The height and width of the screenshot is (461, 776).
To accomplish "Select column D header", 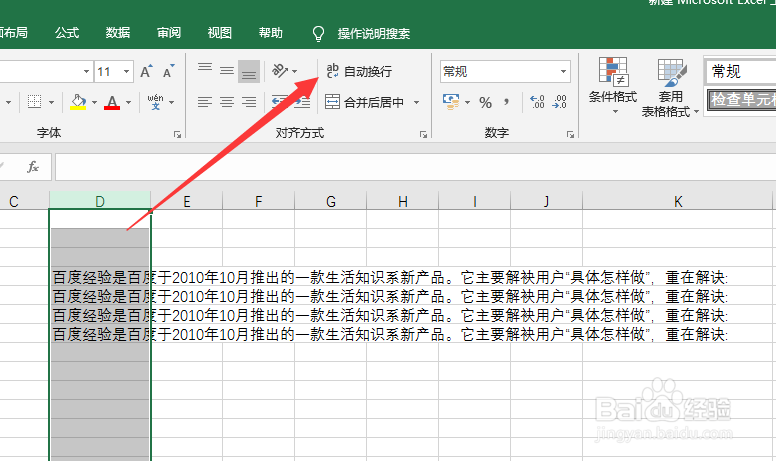I will [100, 201].
